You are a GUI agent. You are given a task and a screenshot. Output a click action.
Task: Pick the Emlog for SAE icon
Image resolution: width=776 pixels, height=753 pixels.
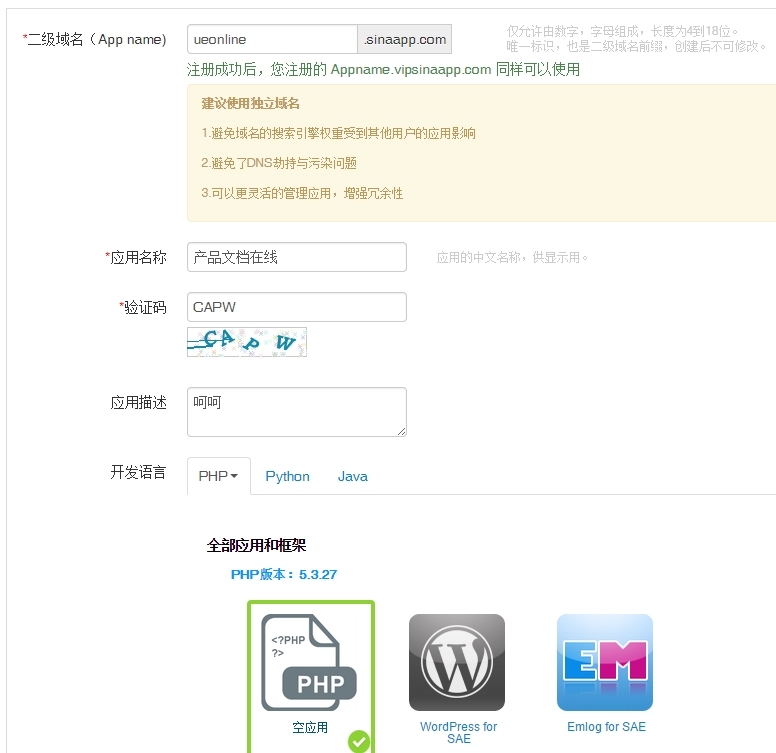[605, 662]
